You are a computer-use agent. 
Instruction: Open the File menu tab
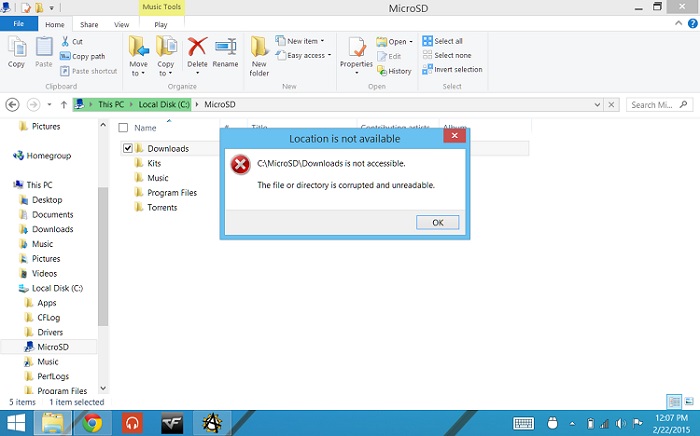[19, 24]
